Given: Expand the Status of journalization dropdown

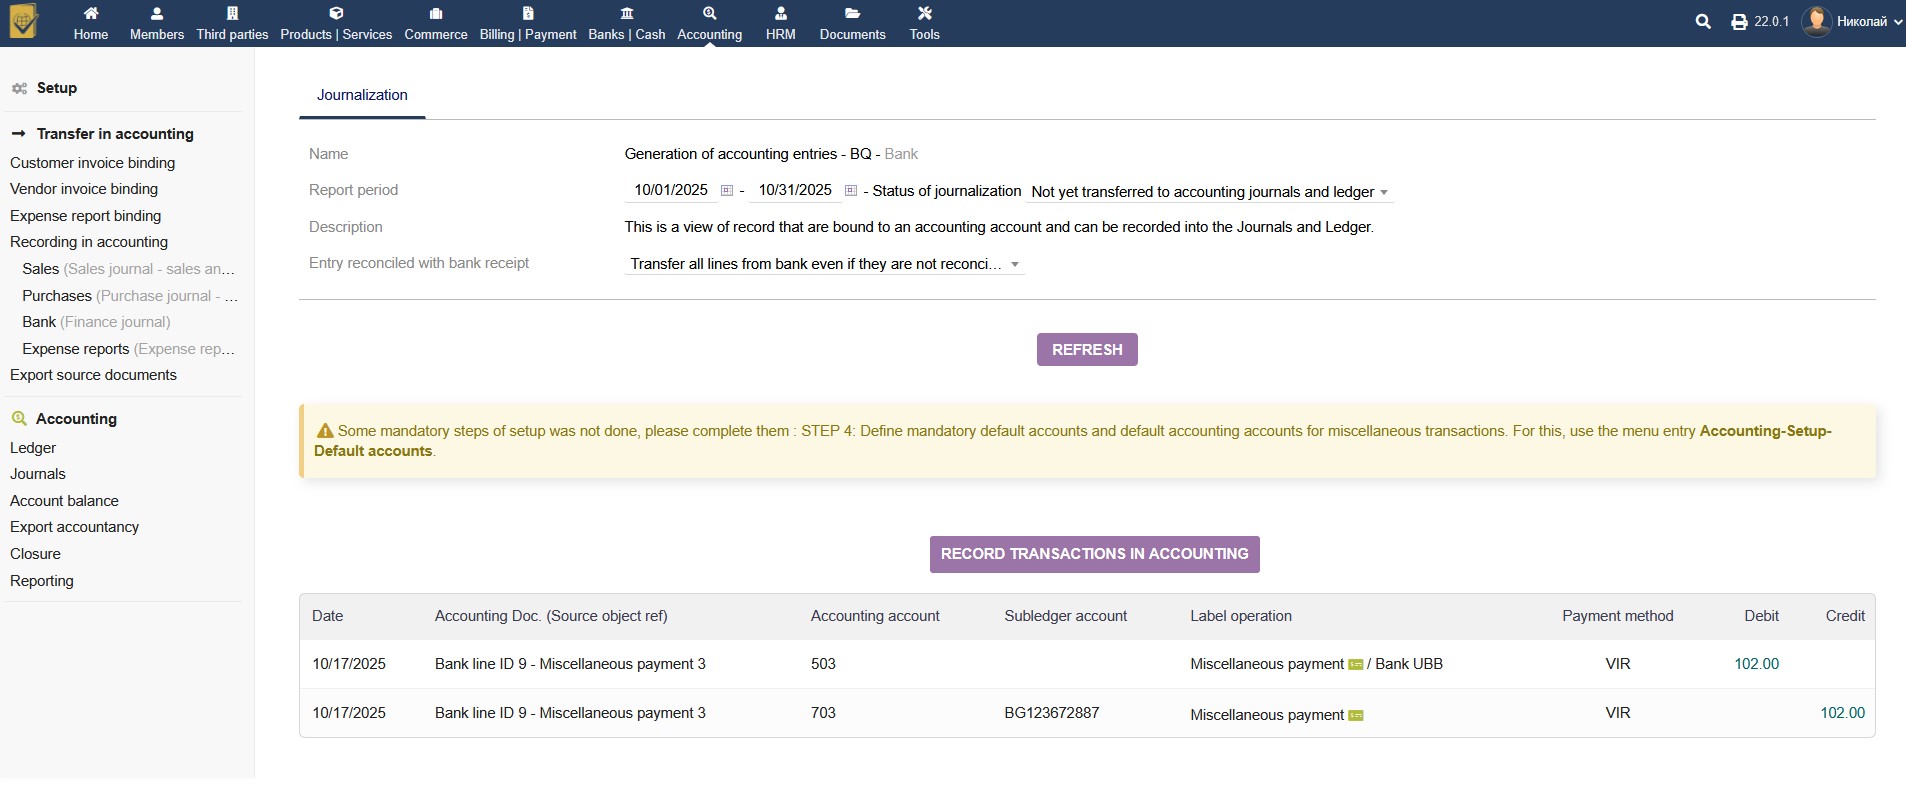Looking at the screenshot, I should click(x=1209, y=192).
